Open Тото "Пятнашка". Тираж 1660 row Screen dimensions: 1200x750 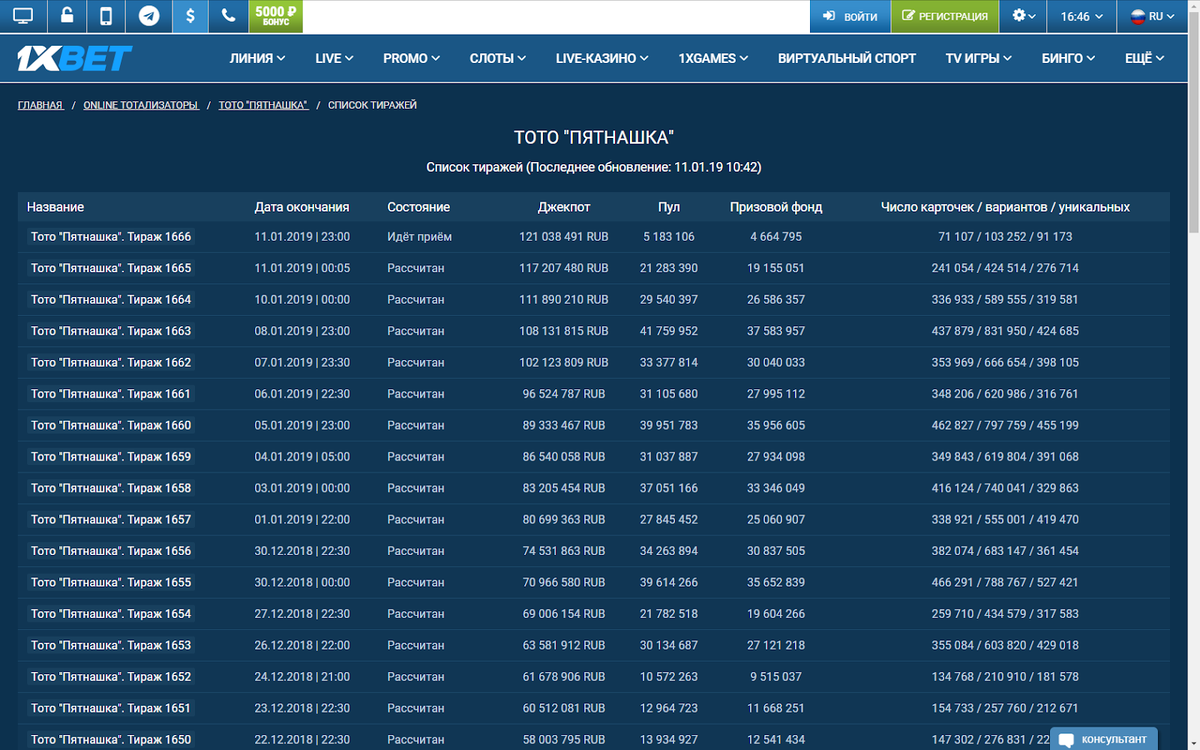pyautogui.click(x=593, y=425)
